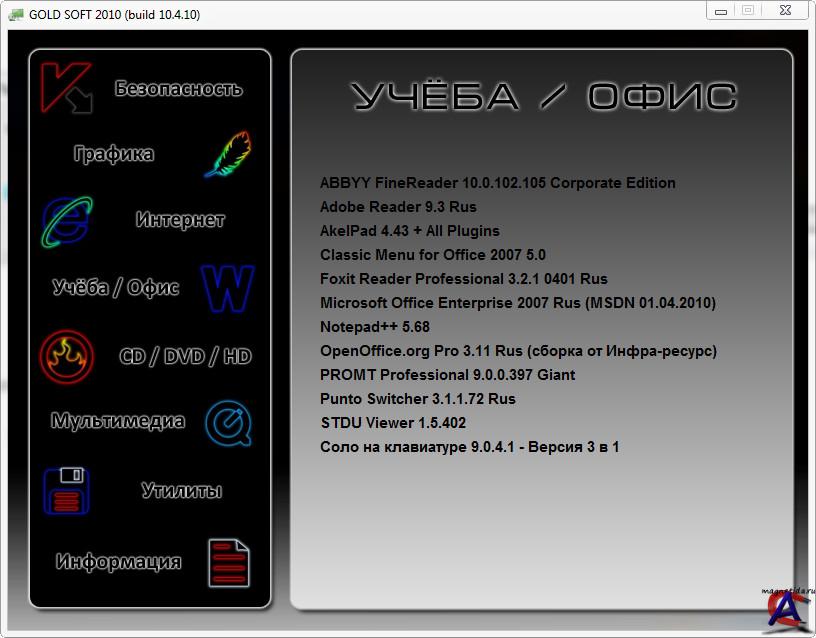This screenshot has height=638, width=816.
Task: Choose OpenOffice.org Pro 3.11 Rus entry
Action: (518, 351)
